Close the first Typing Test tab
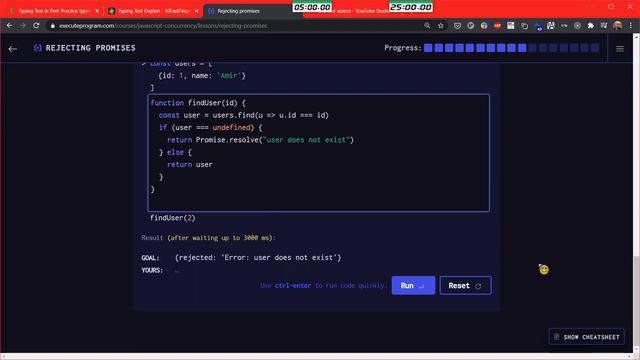Viewport: 640px width, 360px height. pyautogui.click(x=97, y=11)
